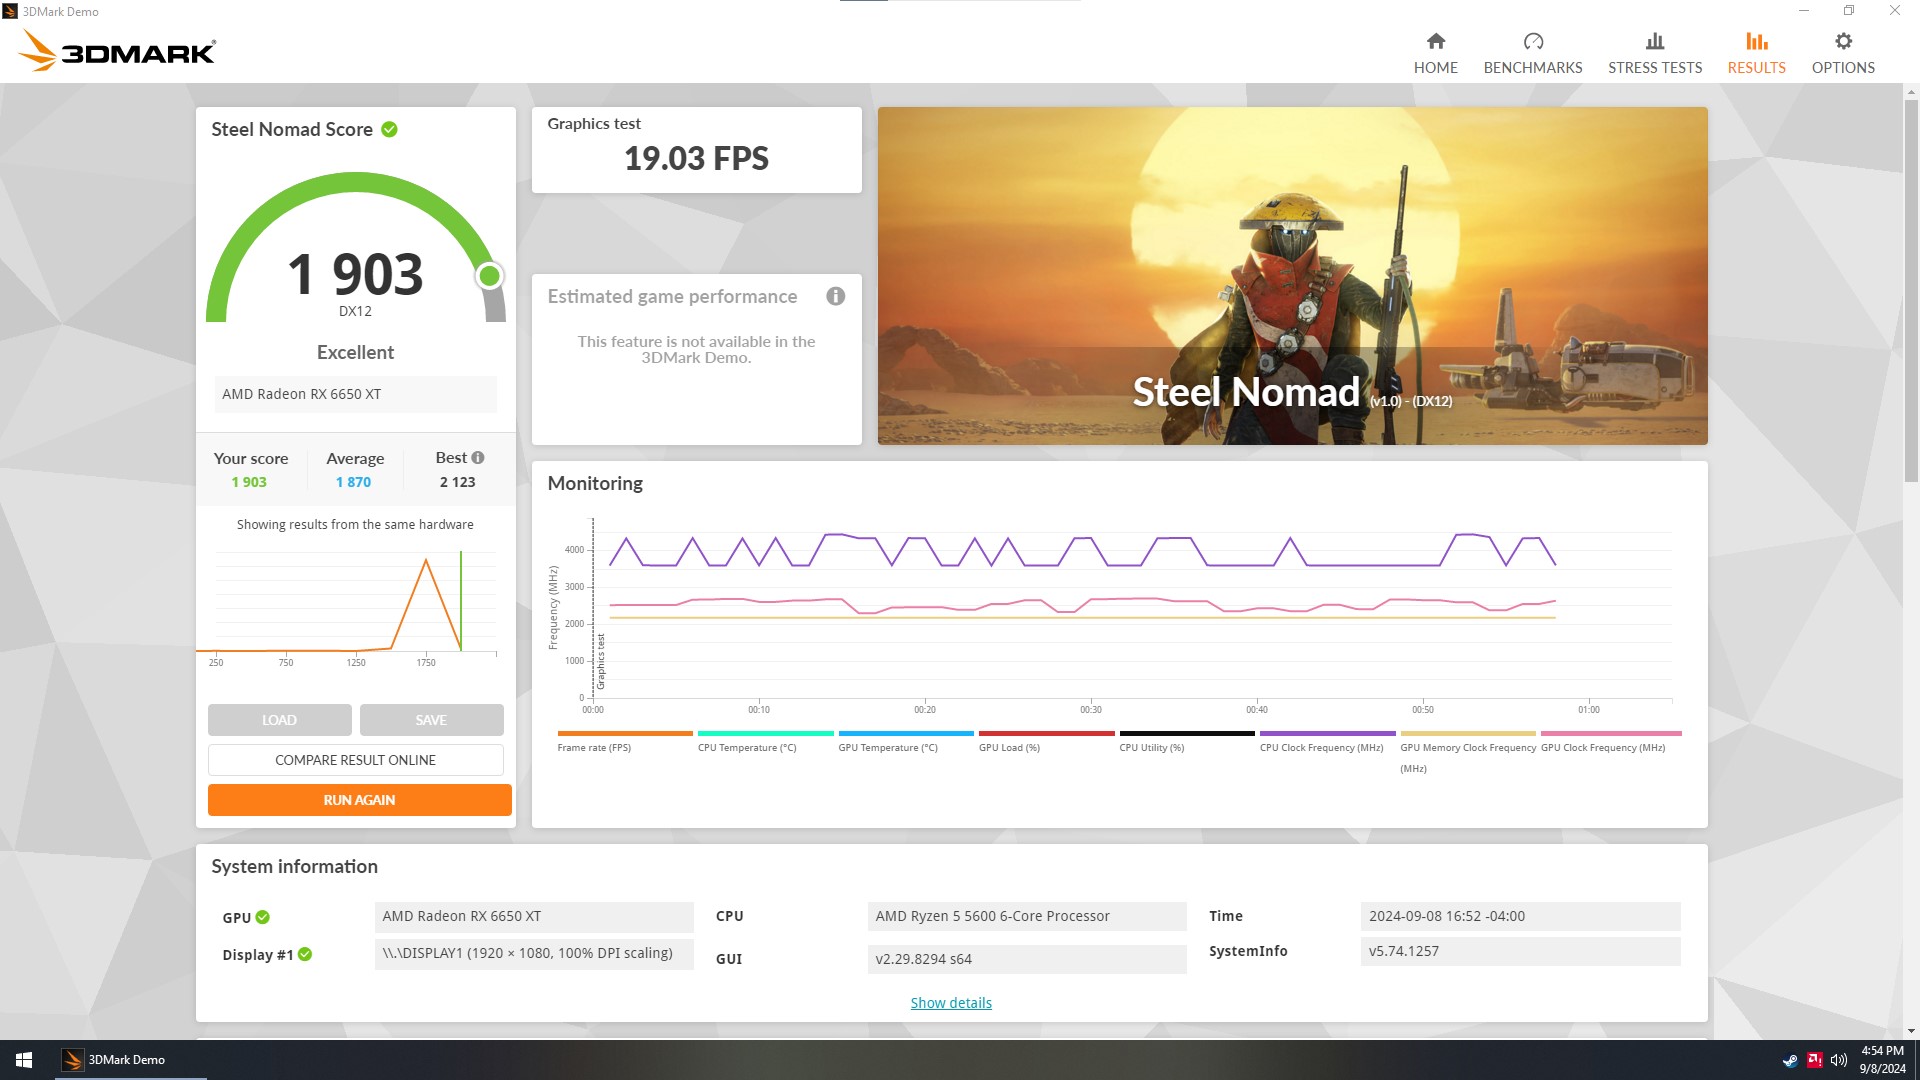Select the Results tab
Screen dimensions: 1920x1080
click(1756, 53)
